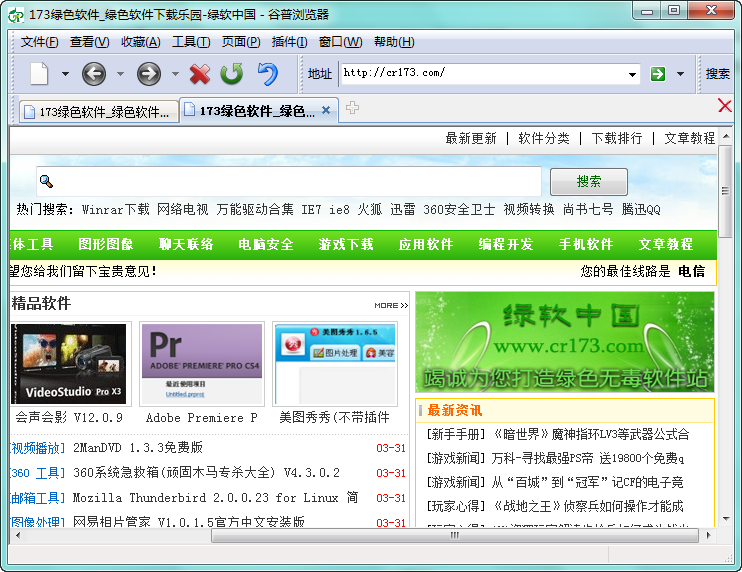
Task: Select 编程开发 in the green nav bar
Action: point(505,244)
